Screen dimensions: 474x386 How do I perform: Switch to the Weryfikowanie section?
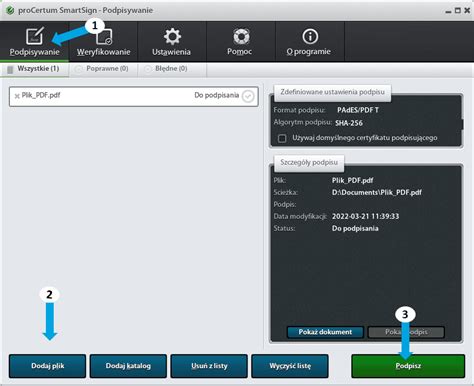(104, 42)
